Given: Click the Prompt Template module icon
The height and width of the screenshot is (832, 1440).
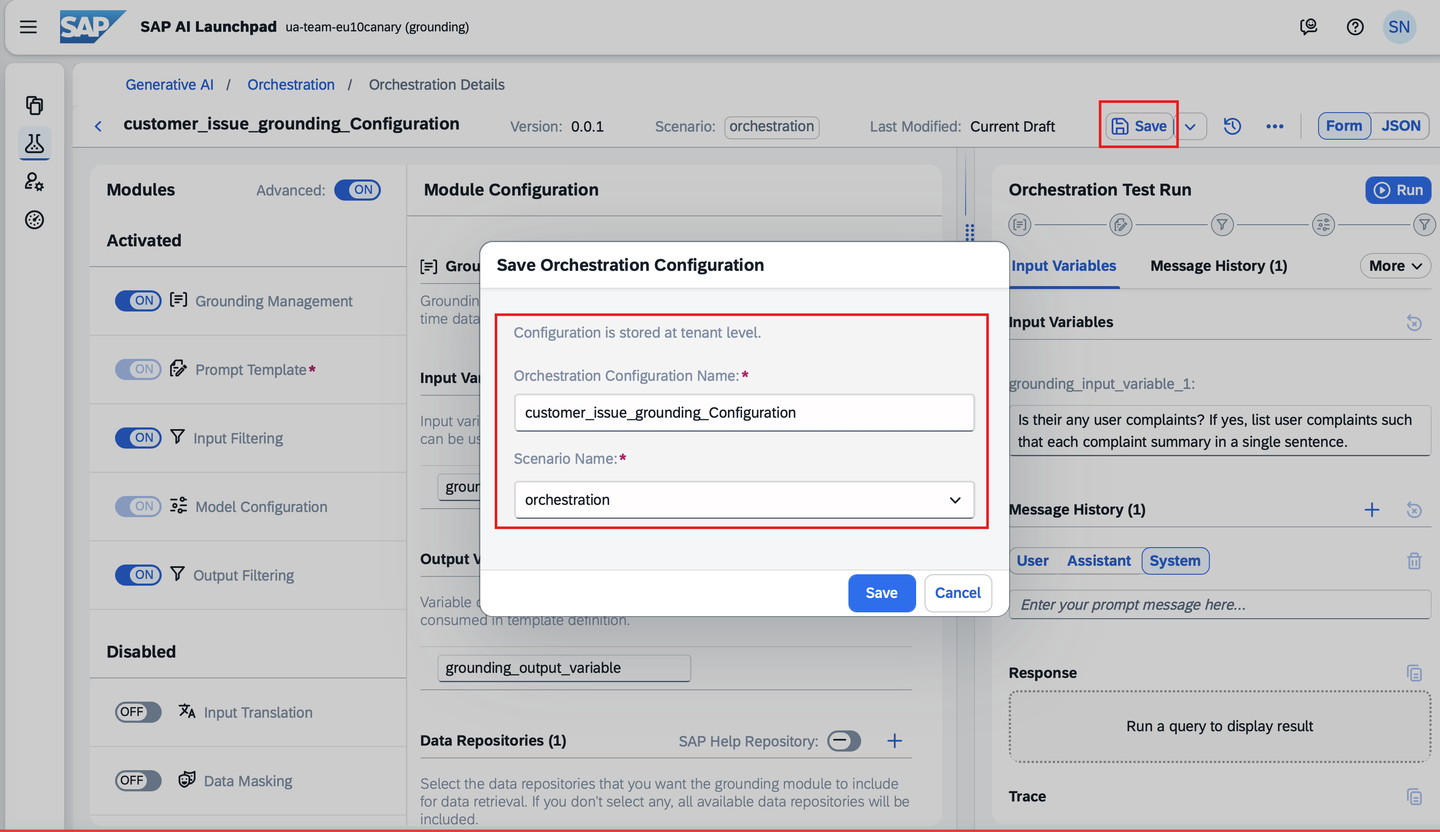Looking at the screenshot, I should click(x=179, y=369).
